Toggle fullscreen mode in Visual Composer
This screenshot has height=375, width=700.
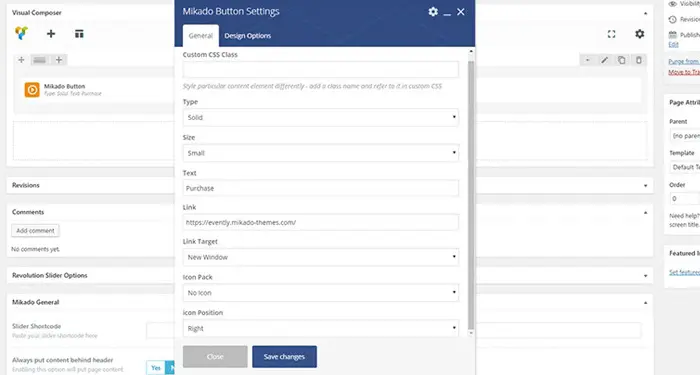(x=611, y=34)
